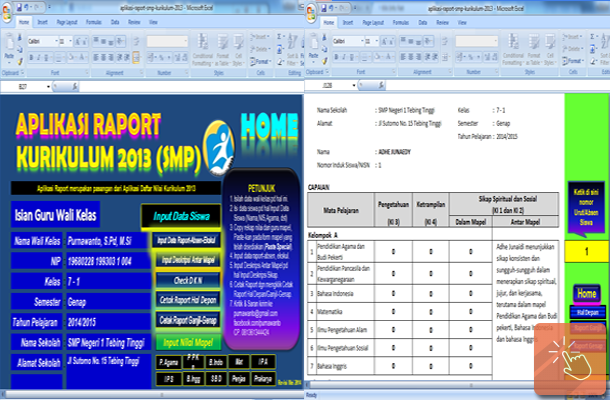This screenshot has width=610, height=400.
Task: Open the Office button in left Excel window
Action: (7, 13)
